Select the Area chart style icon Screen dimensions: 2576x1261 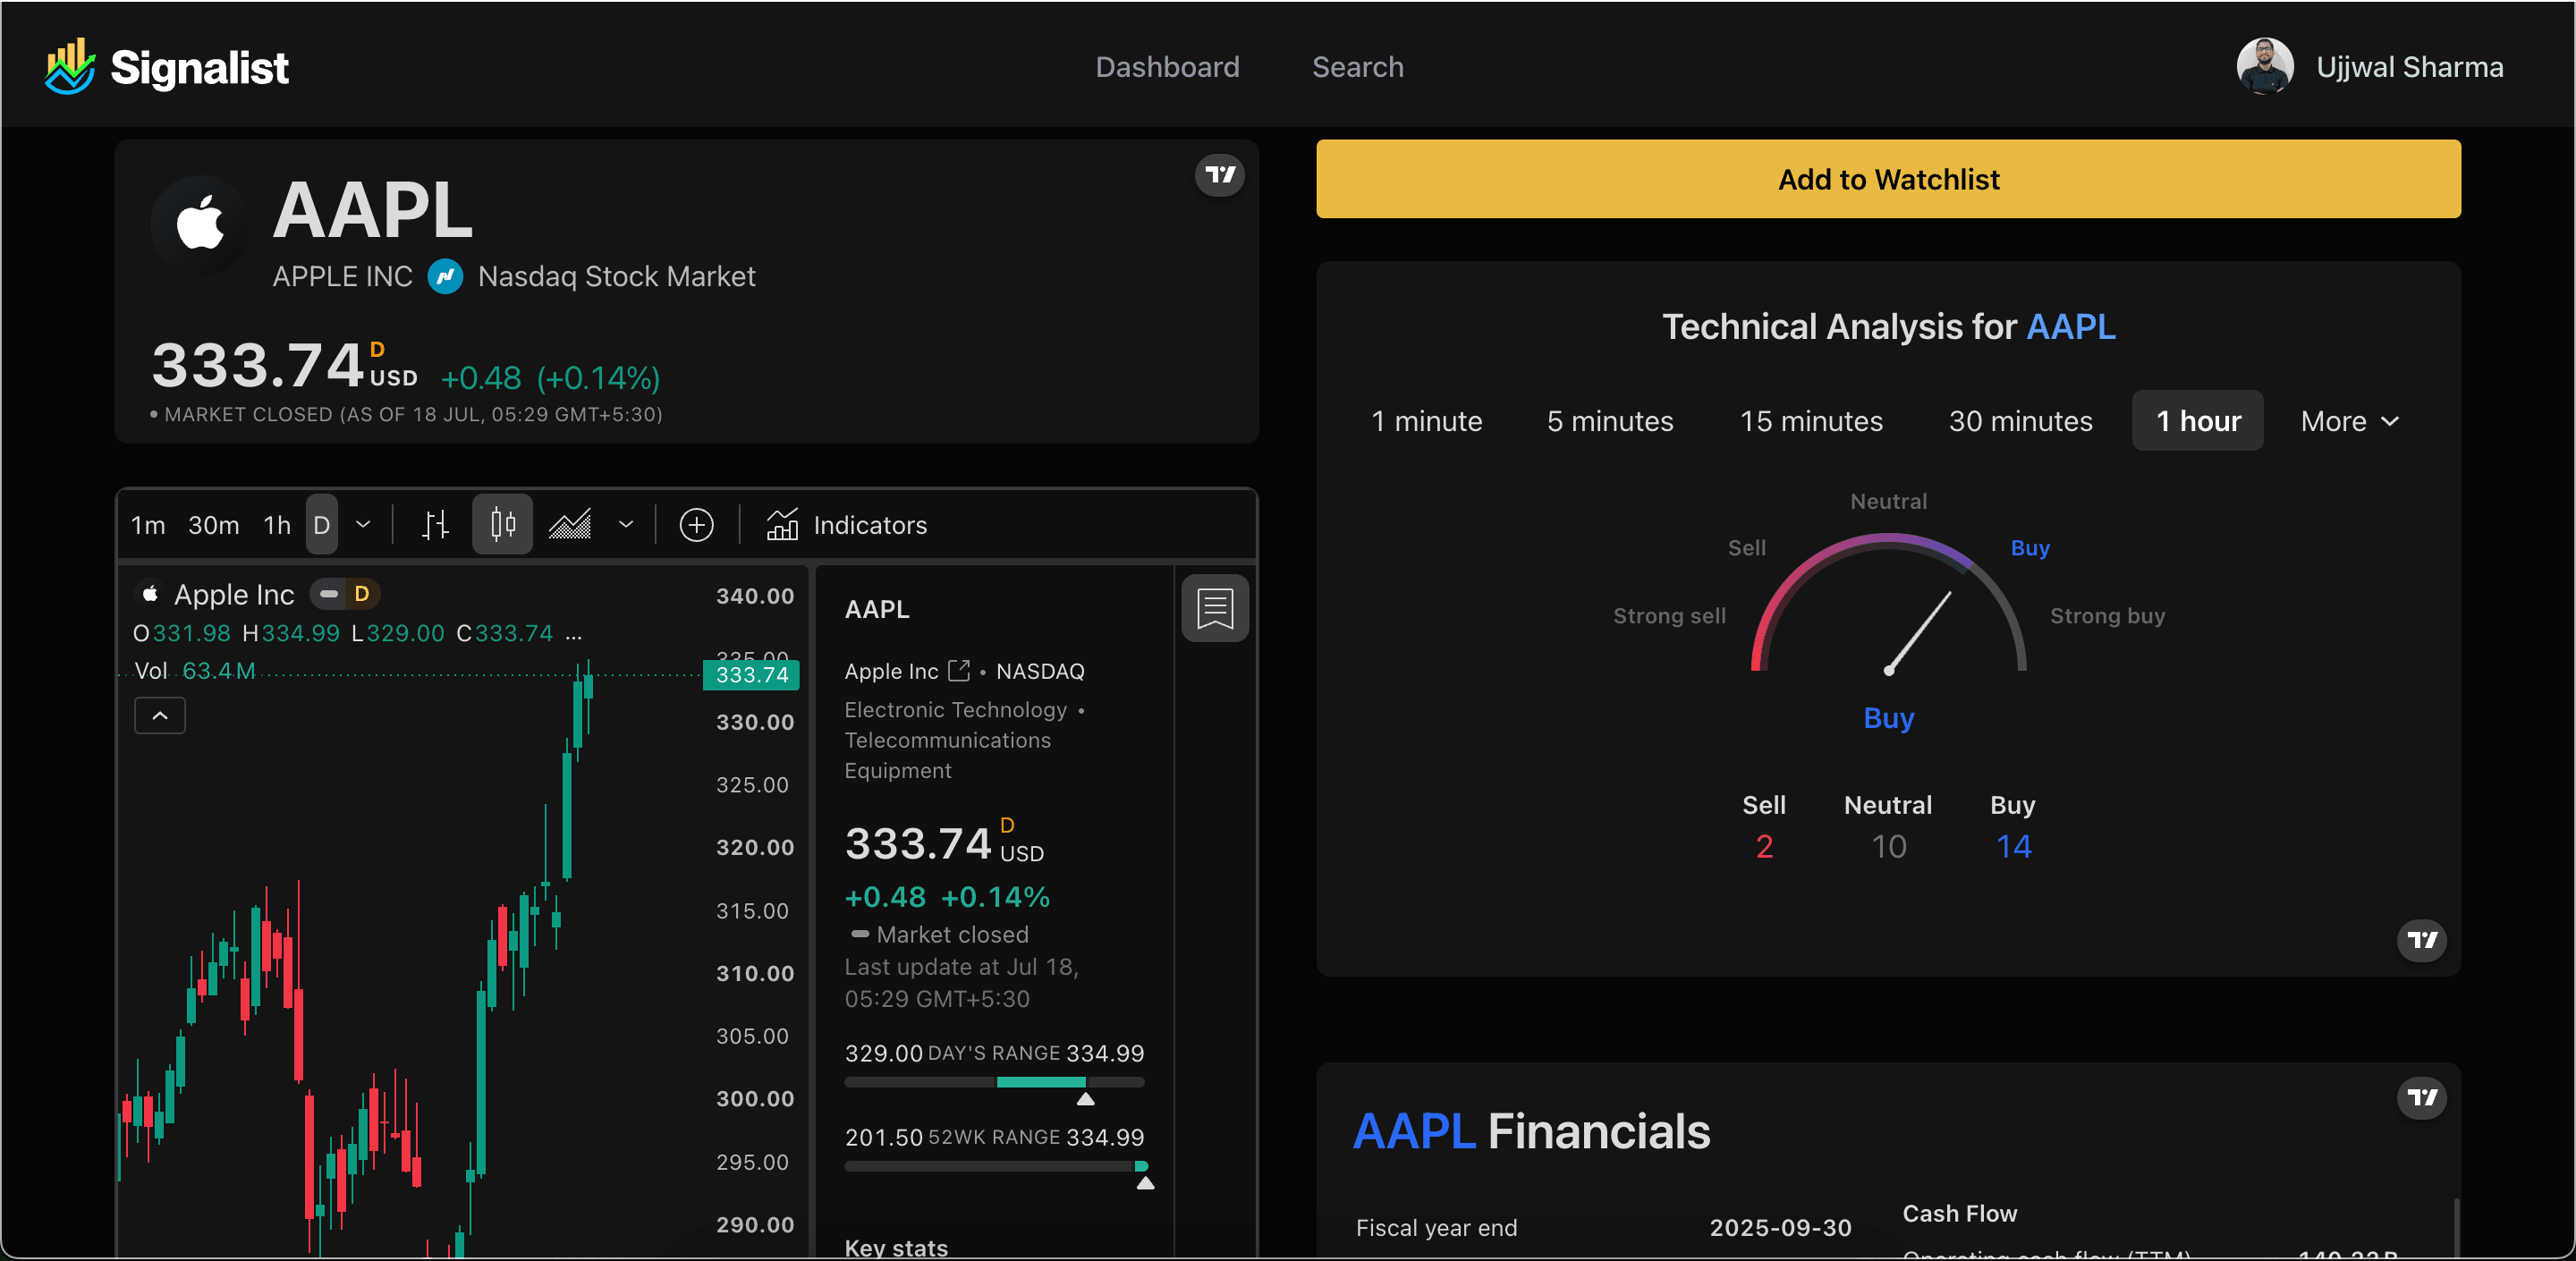pyautogui.click(x=570, y=524)
